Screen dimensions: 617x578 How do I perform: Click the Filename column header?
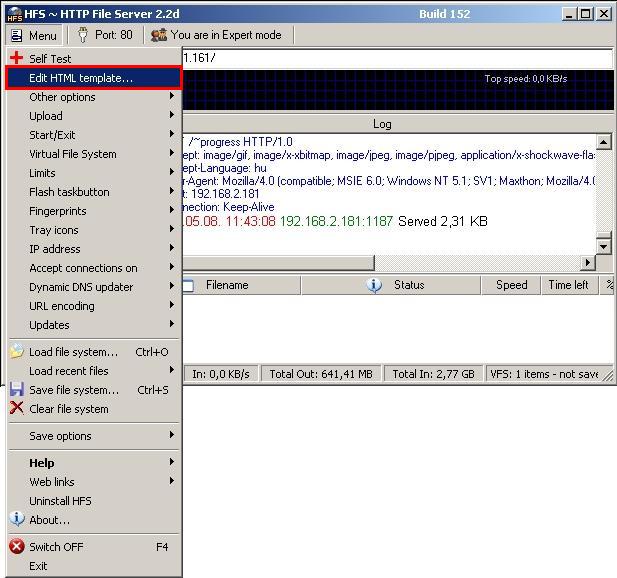tap(241, 285)
